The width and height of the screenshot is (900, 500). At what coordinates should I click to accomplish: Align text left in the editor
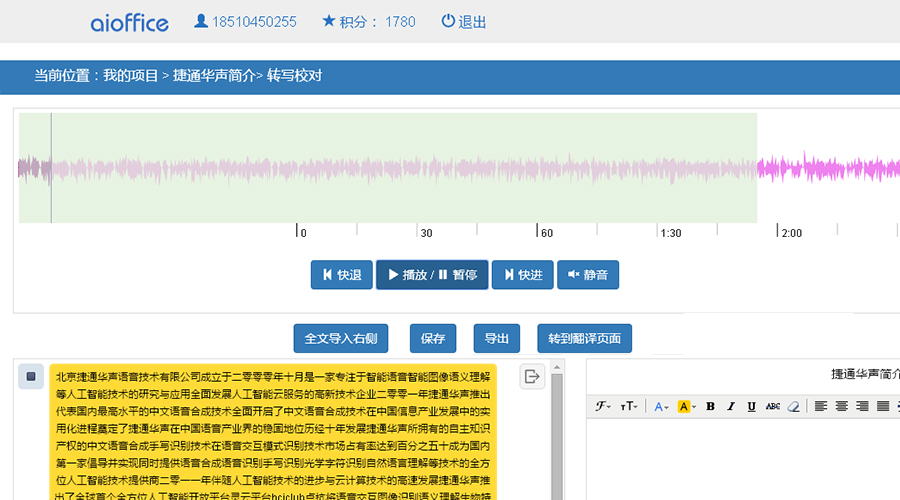[x=820, y=406]
